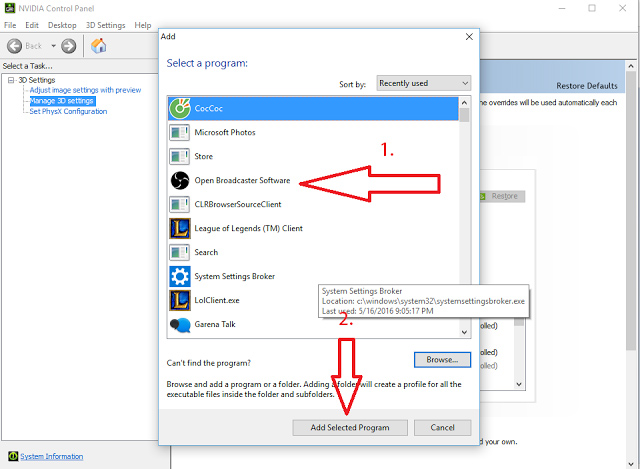Click the Cancel button

pyautogui.click(x=442, y=427)
